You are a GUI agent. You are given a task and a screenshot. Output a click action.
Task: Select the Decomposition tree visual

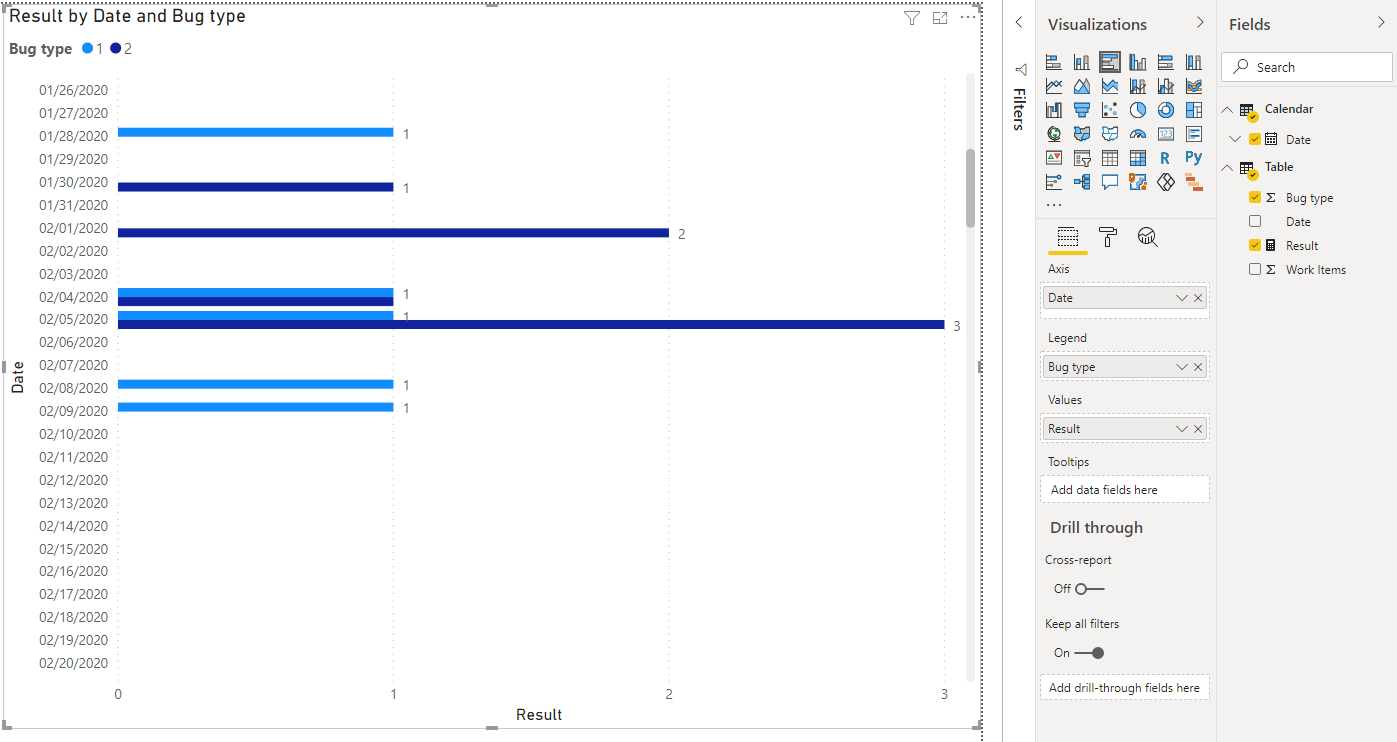(1082, 182)
